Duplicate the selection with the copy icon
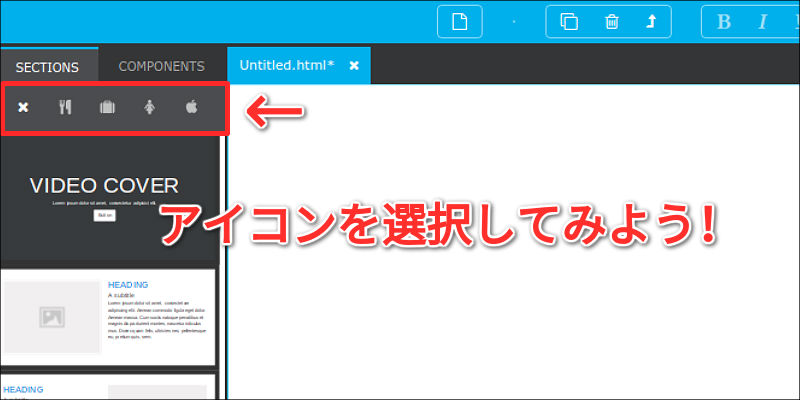The height and width of the screenshot is (400, 800). [569, 22]
